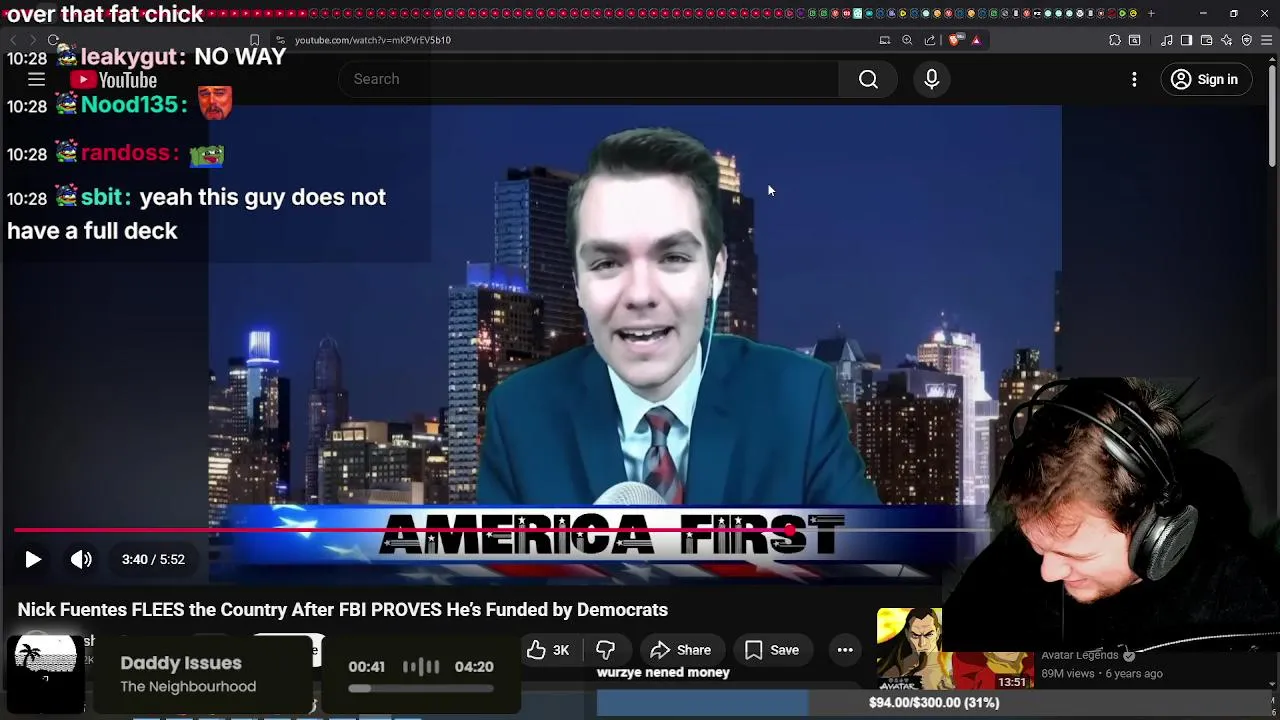
Task: Open Leo AI sparkle icon
Action: [1226, 40]
